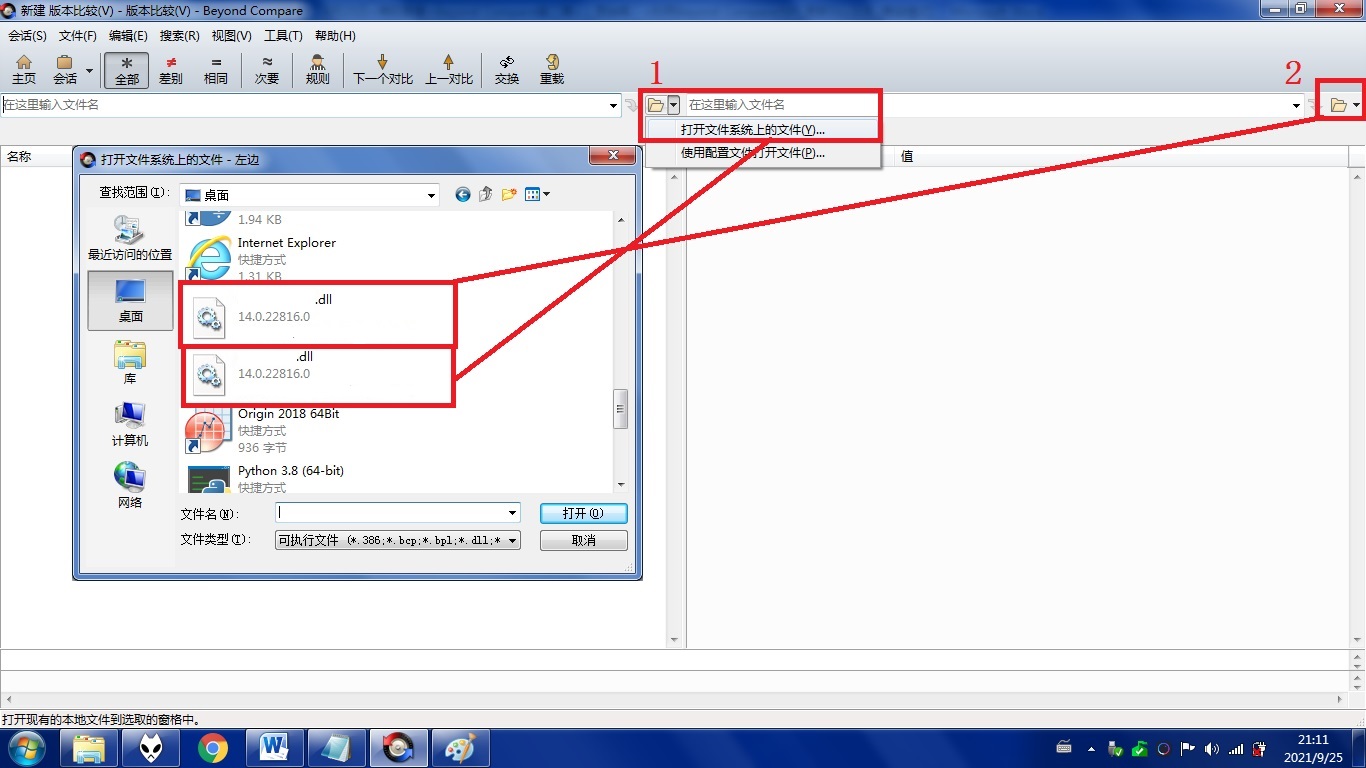
Task: Select 网络 (Network) in places bar
Action: pos(130,486)
